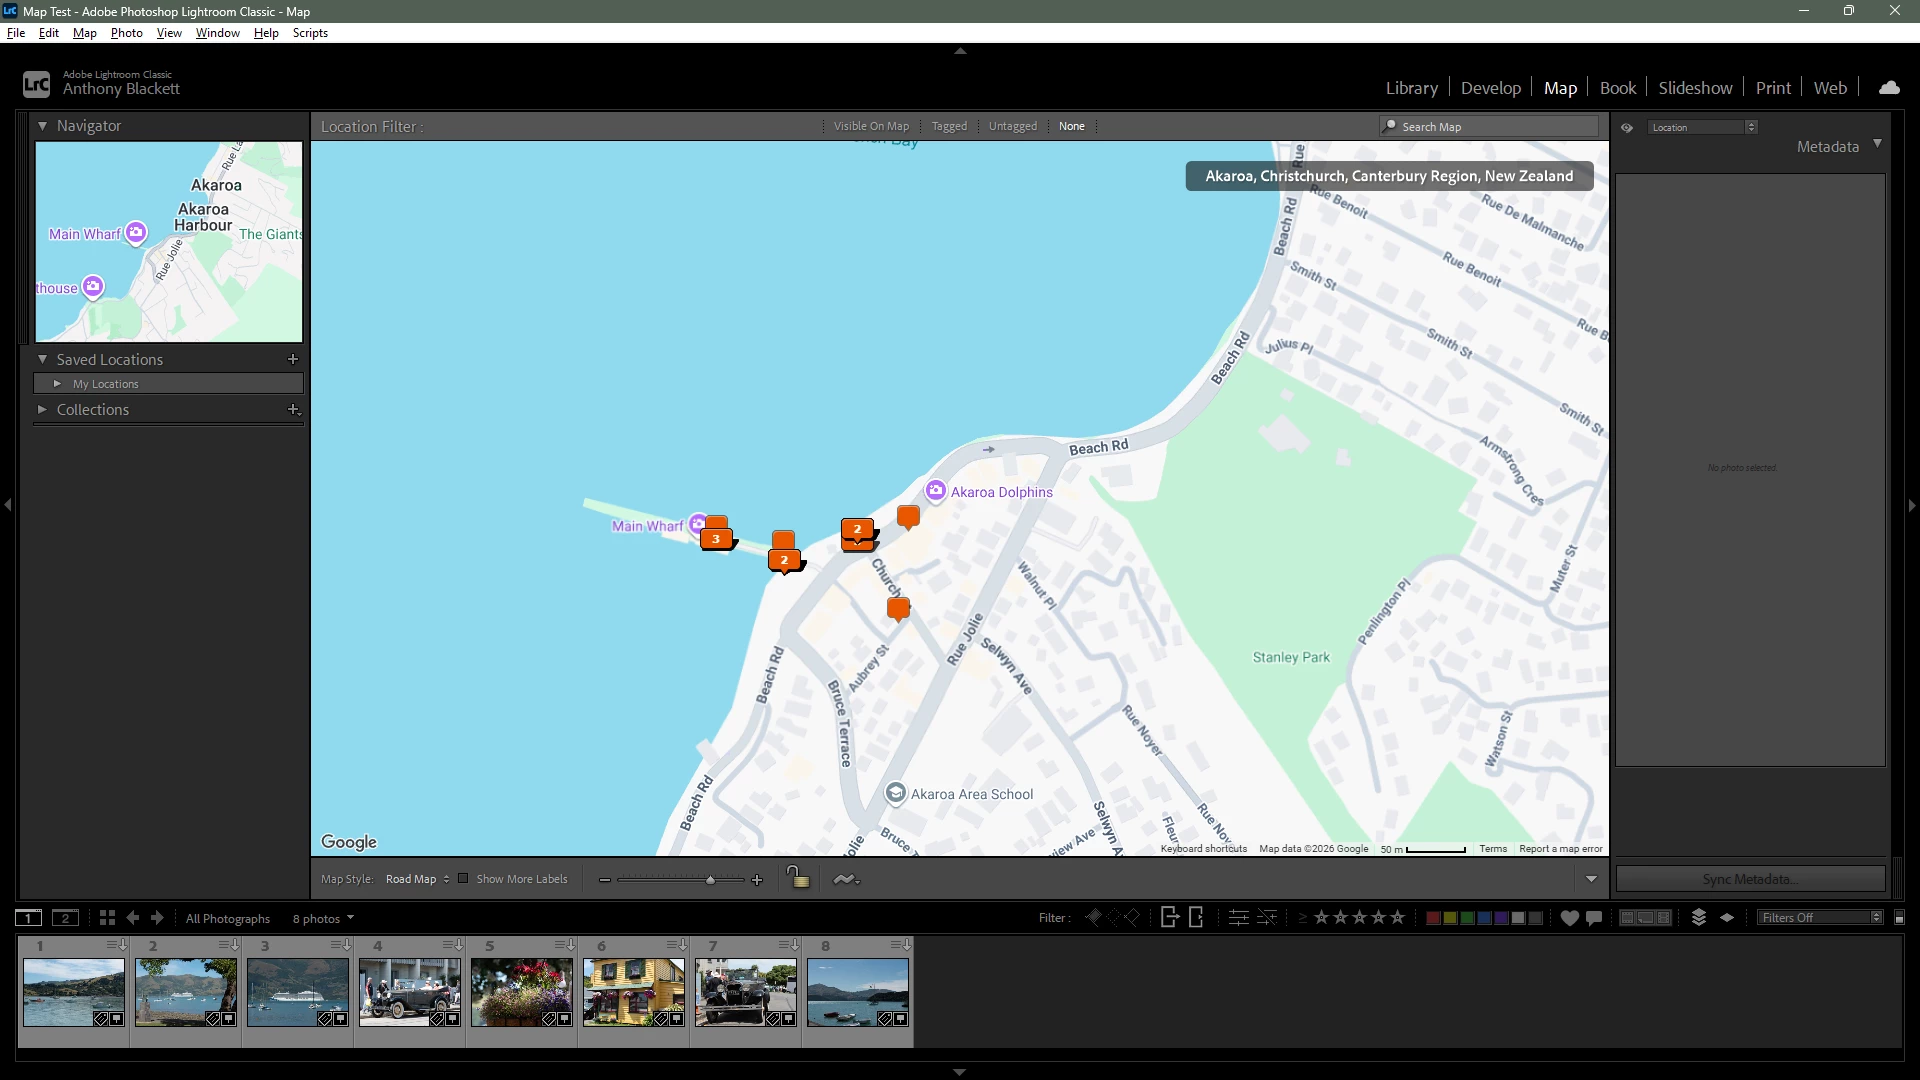Collapse the Navigator panel
1920x1080 pixels.
(x=43, y=126)
